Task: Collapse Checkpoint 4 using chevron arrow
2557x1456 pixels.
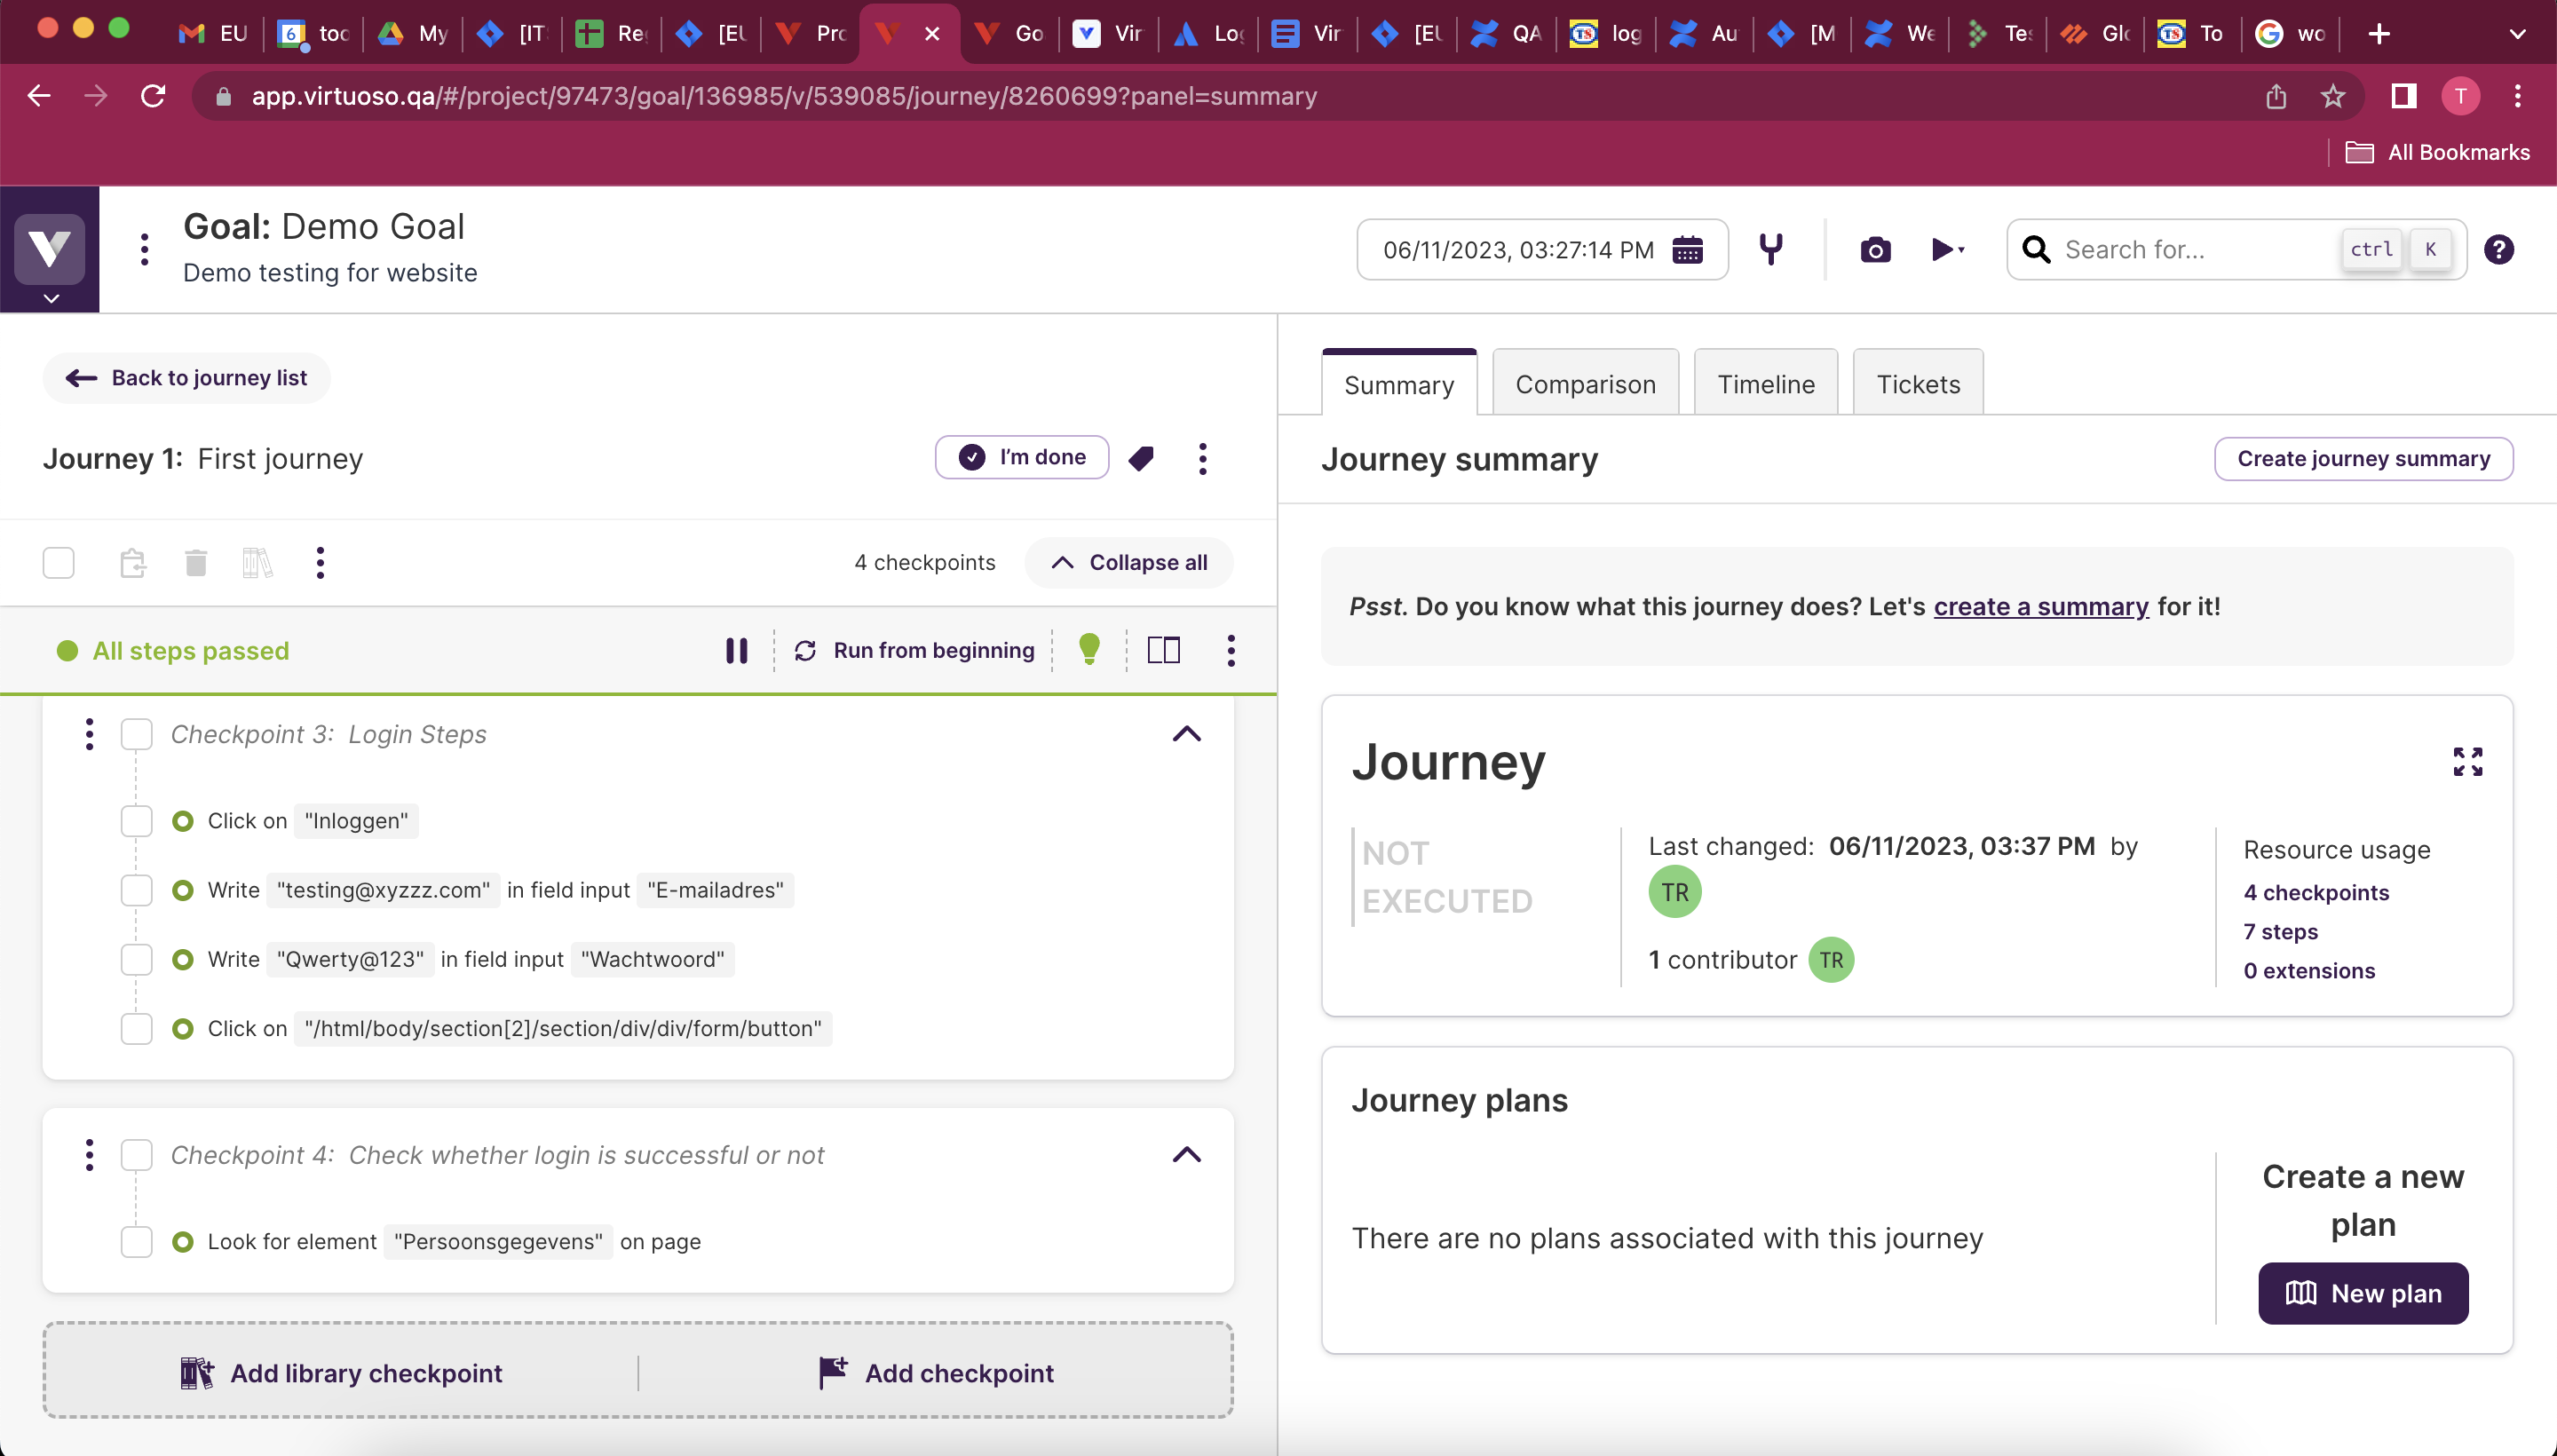Action: coord(1186,1156)
